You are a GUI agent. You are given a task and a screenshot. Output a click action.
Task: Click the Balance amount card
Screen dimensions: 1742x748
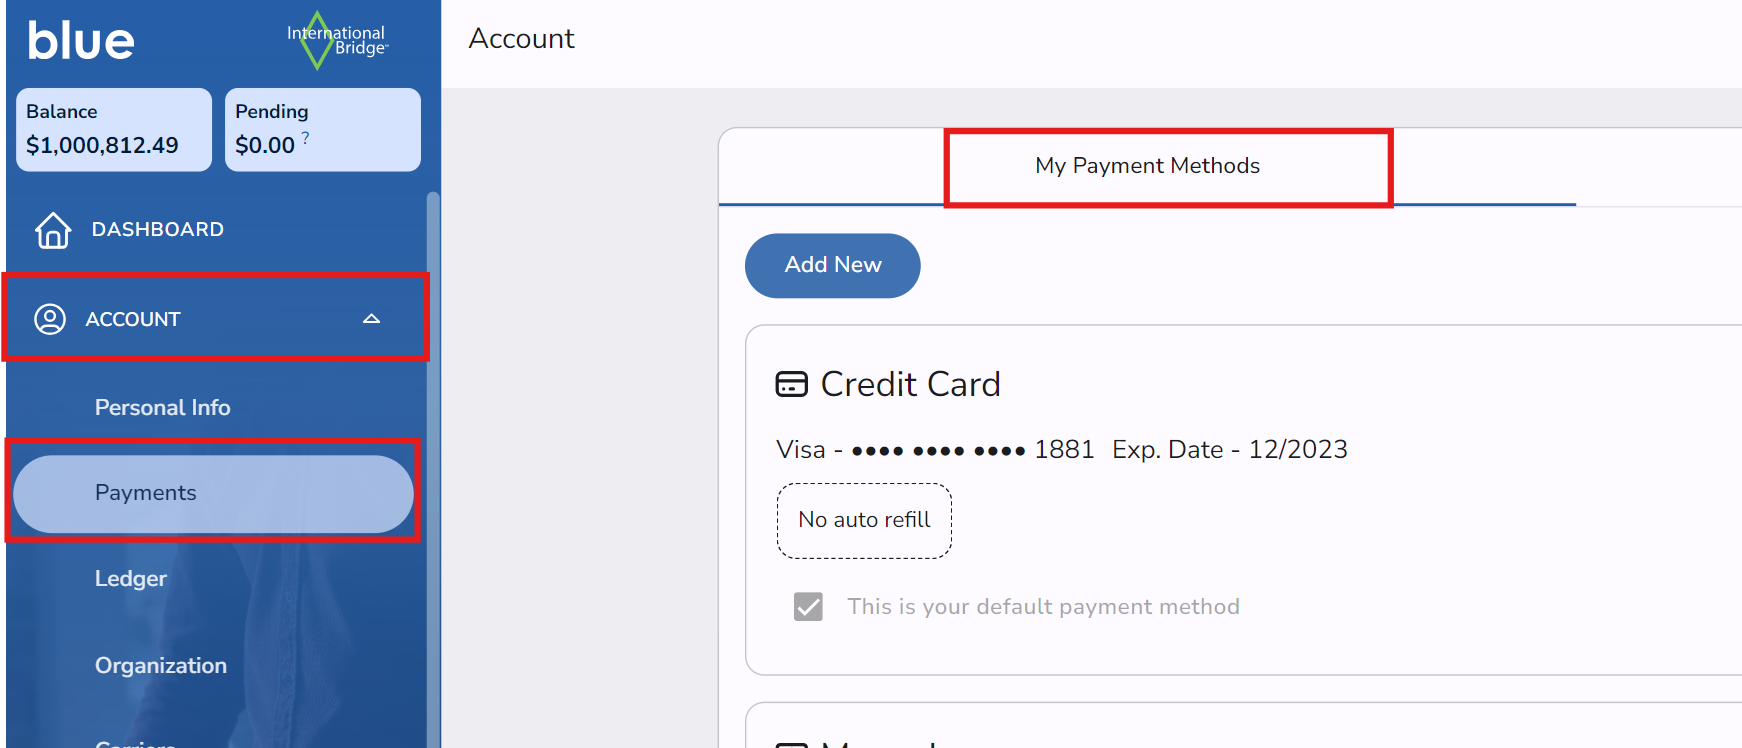coord(113,130)
